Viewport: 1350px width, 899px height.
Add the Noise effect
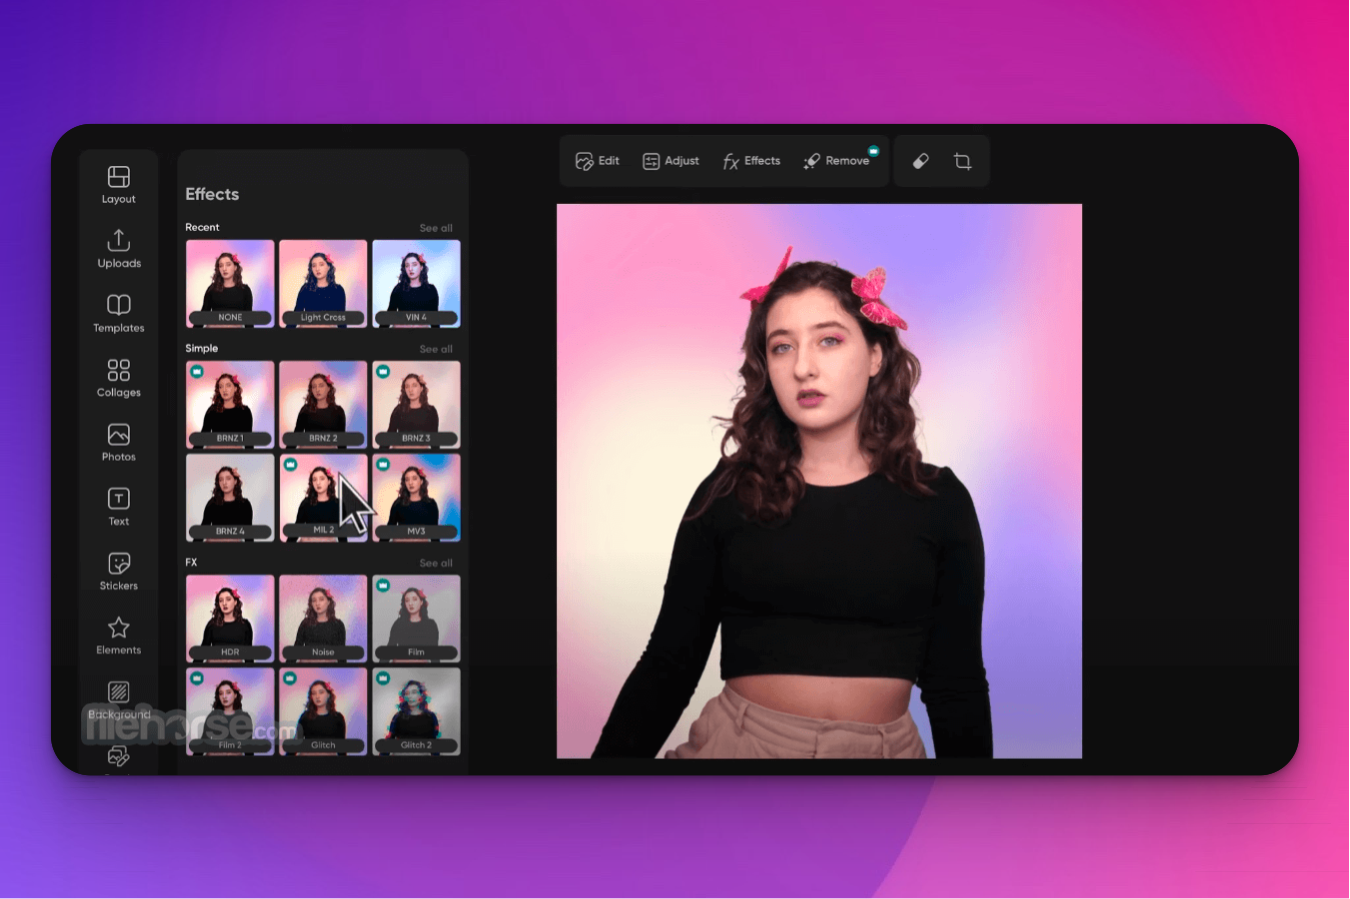pos(323,619)
